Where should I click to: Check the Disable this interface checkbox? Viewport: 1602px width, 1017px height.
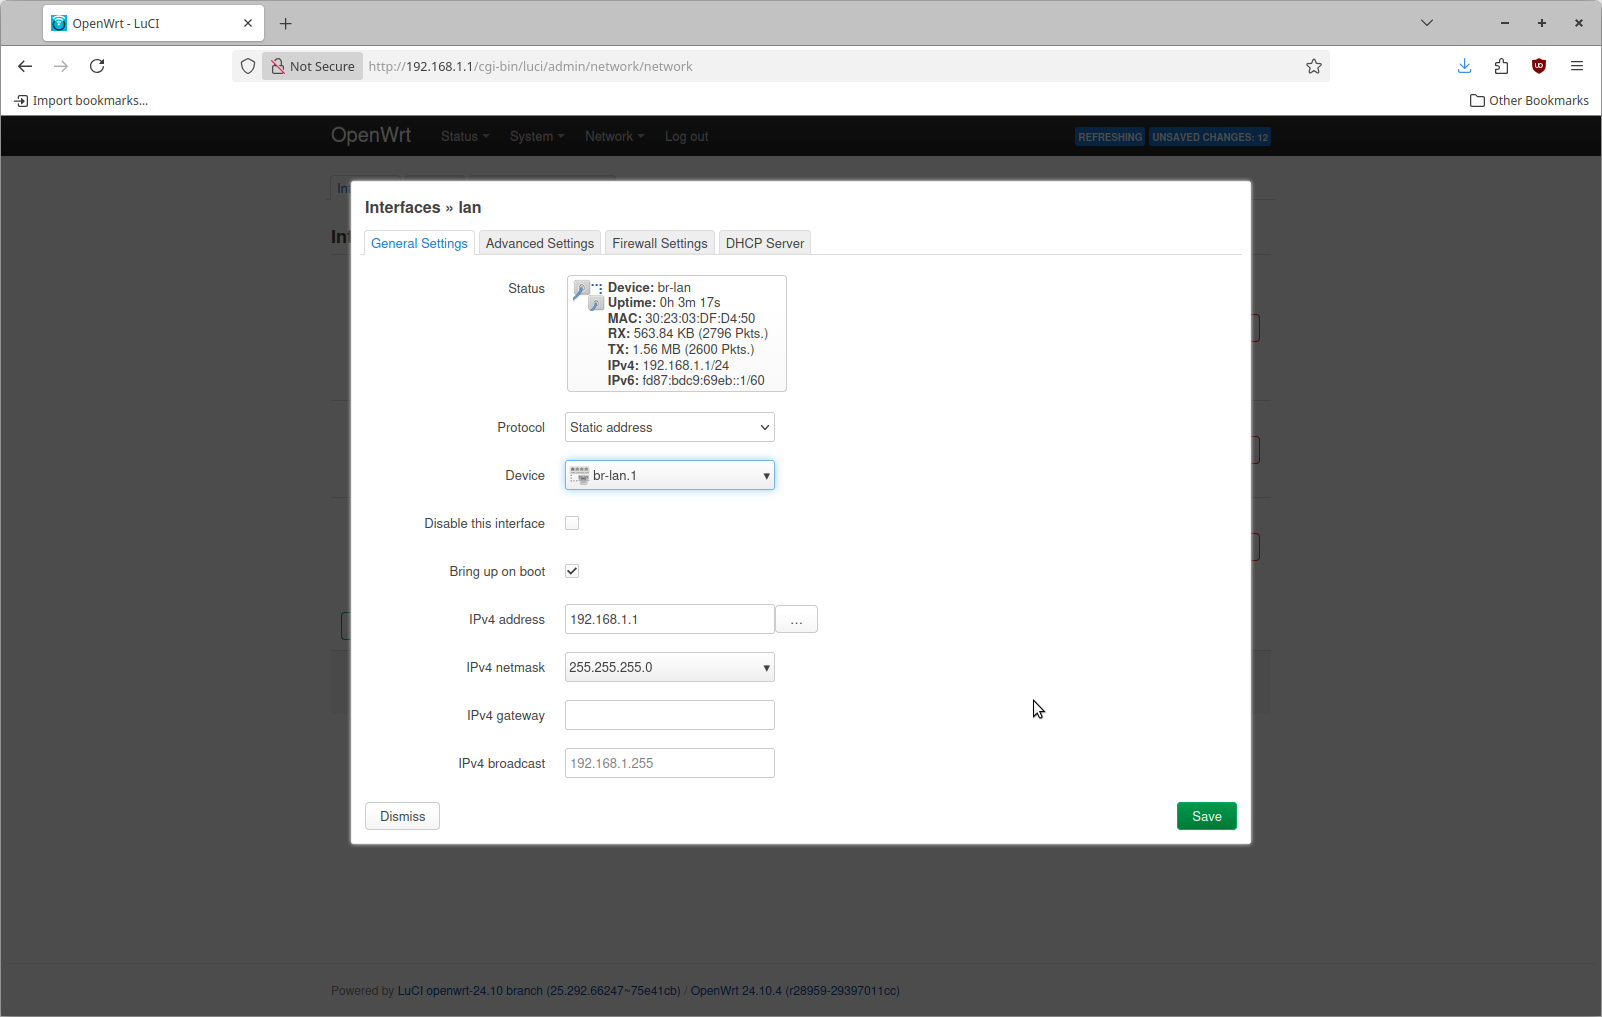click(572, 523)
